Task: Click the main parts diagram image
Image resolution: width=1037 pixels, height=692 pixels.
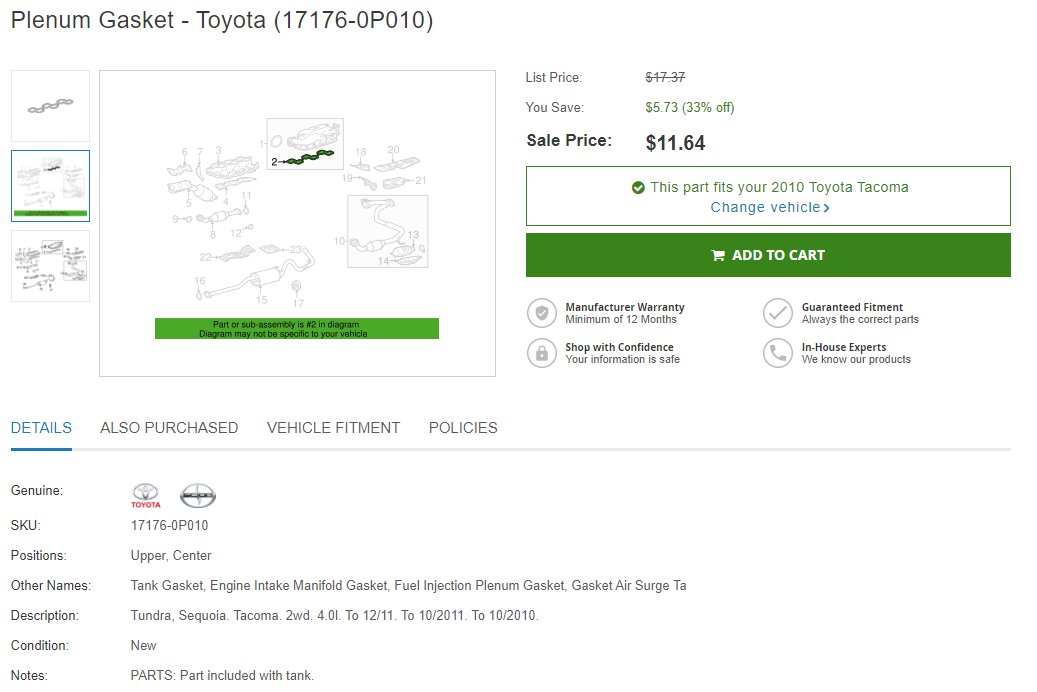Action: (x=298, y=224)
